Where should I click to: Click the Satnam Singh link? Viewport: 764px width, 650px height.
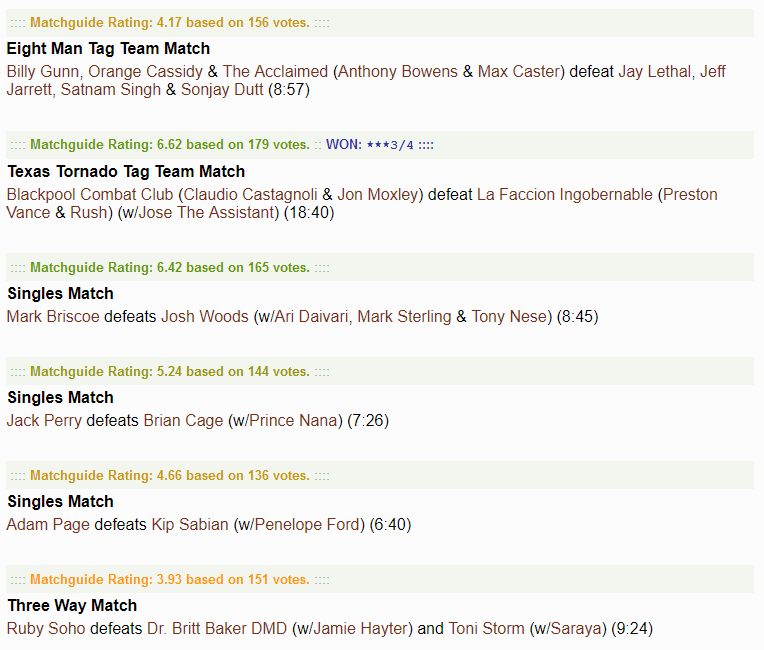111,90
